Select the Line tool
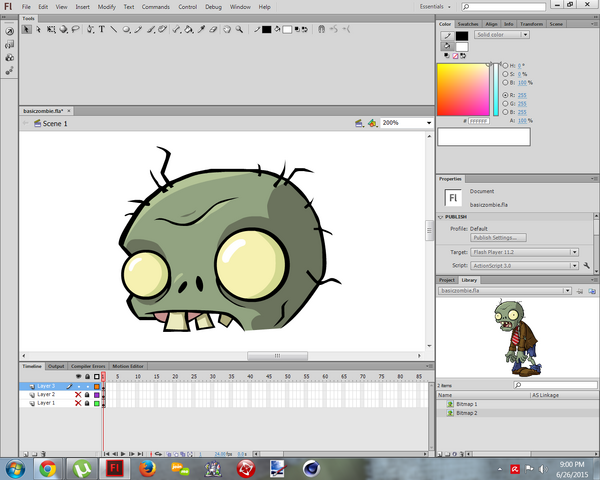 (114, 29)
